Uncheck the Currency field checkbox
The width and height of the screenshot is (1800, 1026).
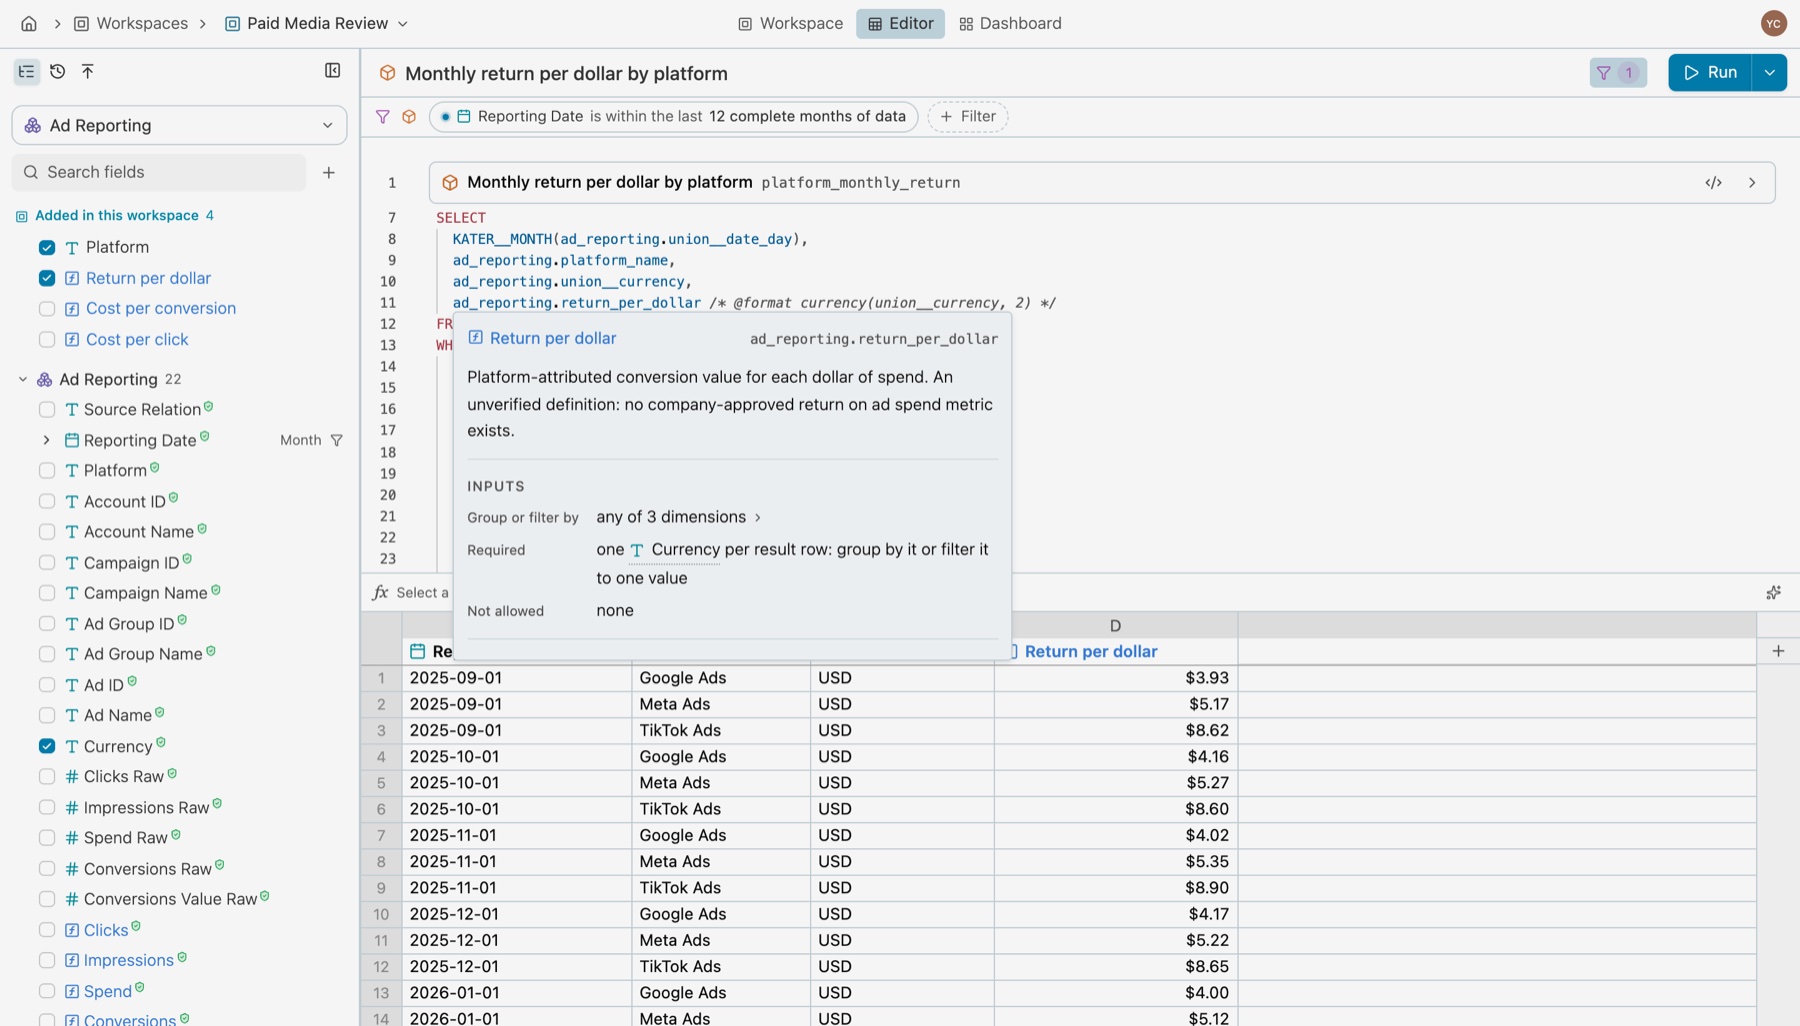[47, 746]
